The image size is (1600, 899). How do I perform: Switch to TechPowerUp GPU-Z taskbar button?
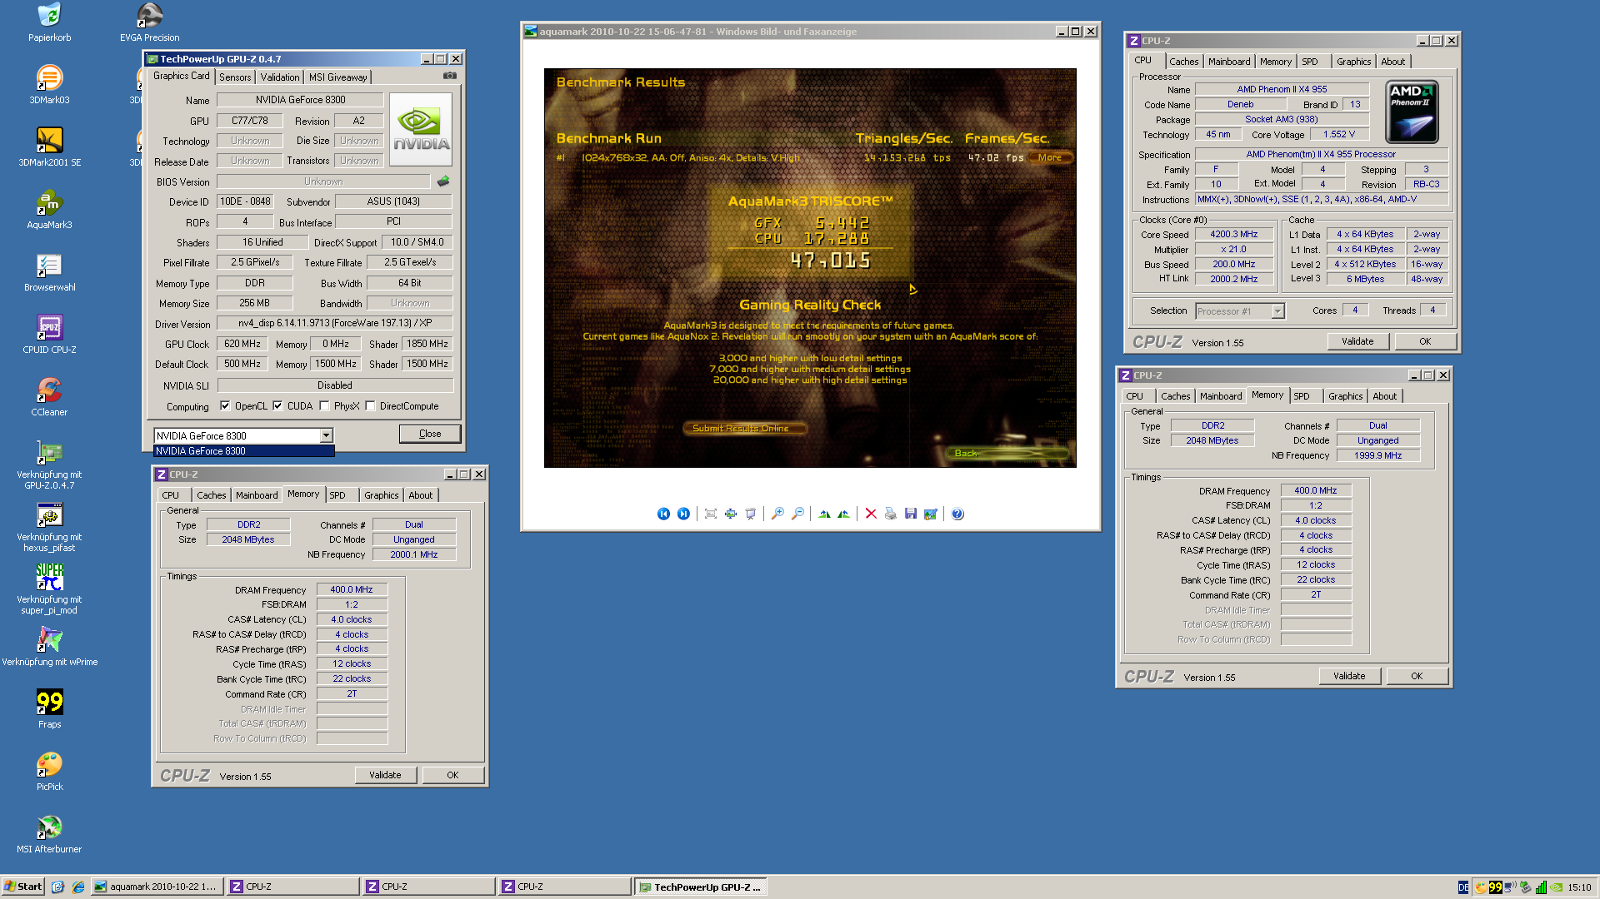tap(700, 887)
